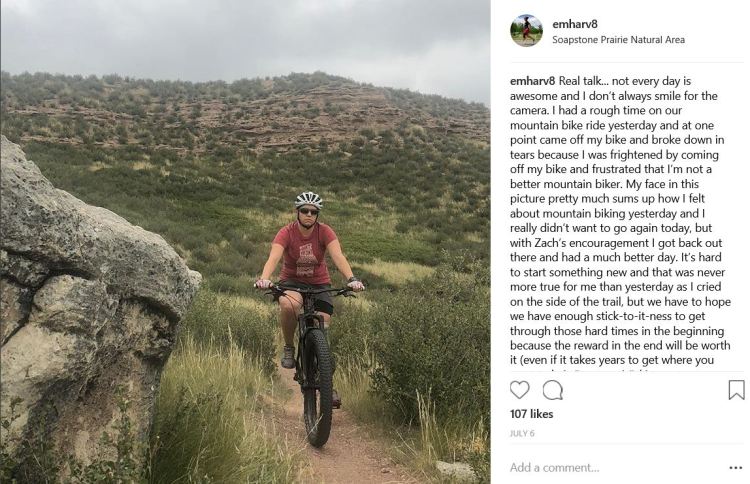The width and height of the screenshot is (750, 484).
Task: Open comments via the speech bubble icon
Action: point(552,390)
